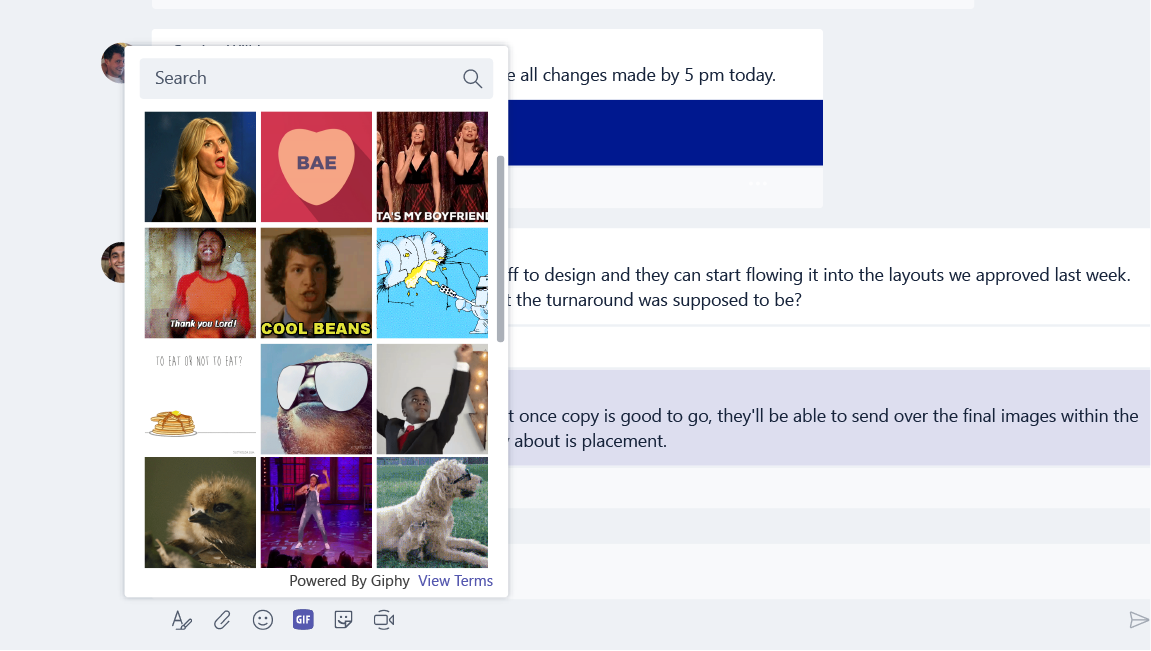Click the Powered By Giphy label
This screenshot has height=651, width=1151.
click(348, 580)
